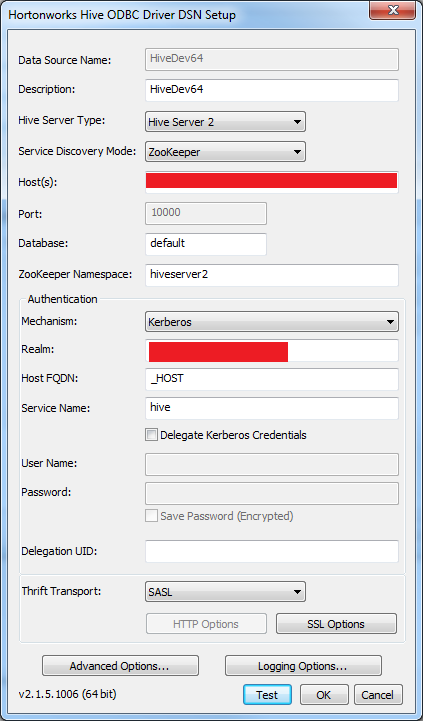Click the Hive Server Type label

click(62, 120)
